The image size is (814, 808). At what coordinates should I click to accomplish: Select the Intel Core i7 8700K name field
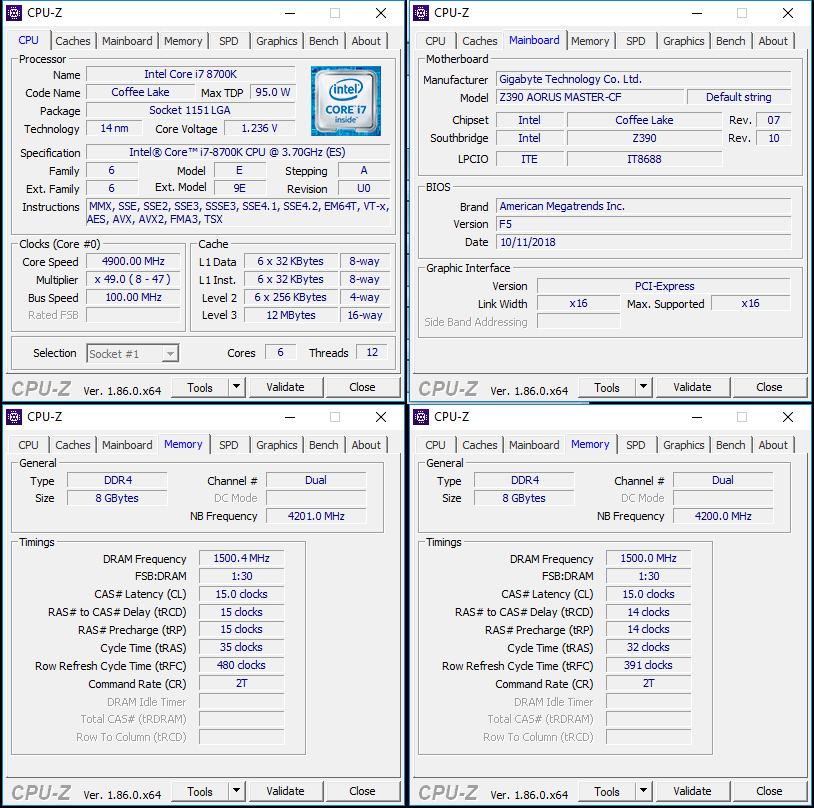191,74
